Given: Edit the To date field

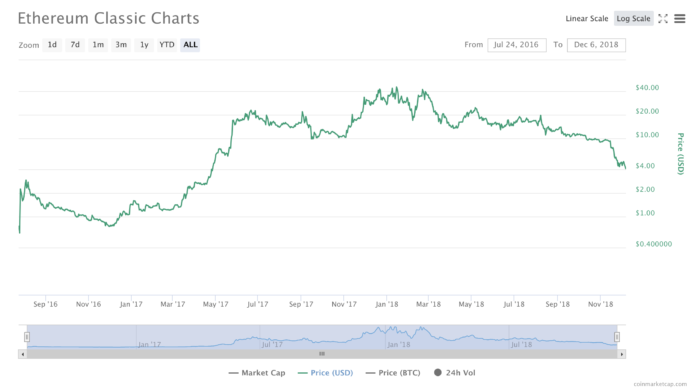Looking at the screenshot, I should pyautogui.click(x=596, y=45).
